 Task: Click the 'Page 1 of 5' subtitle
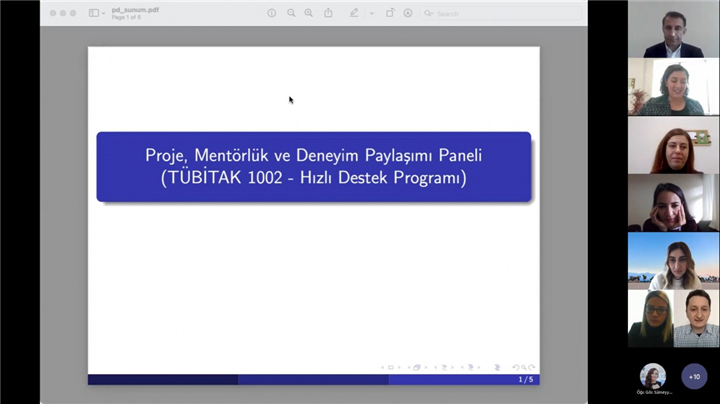tap(126, 17)
